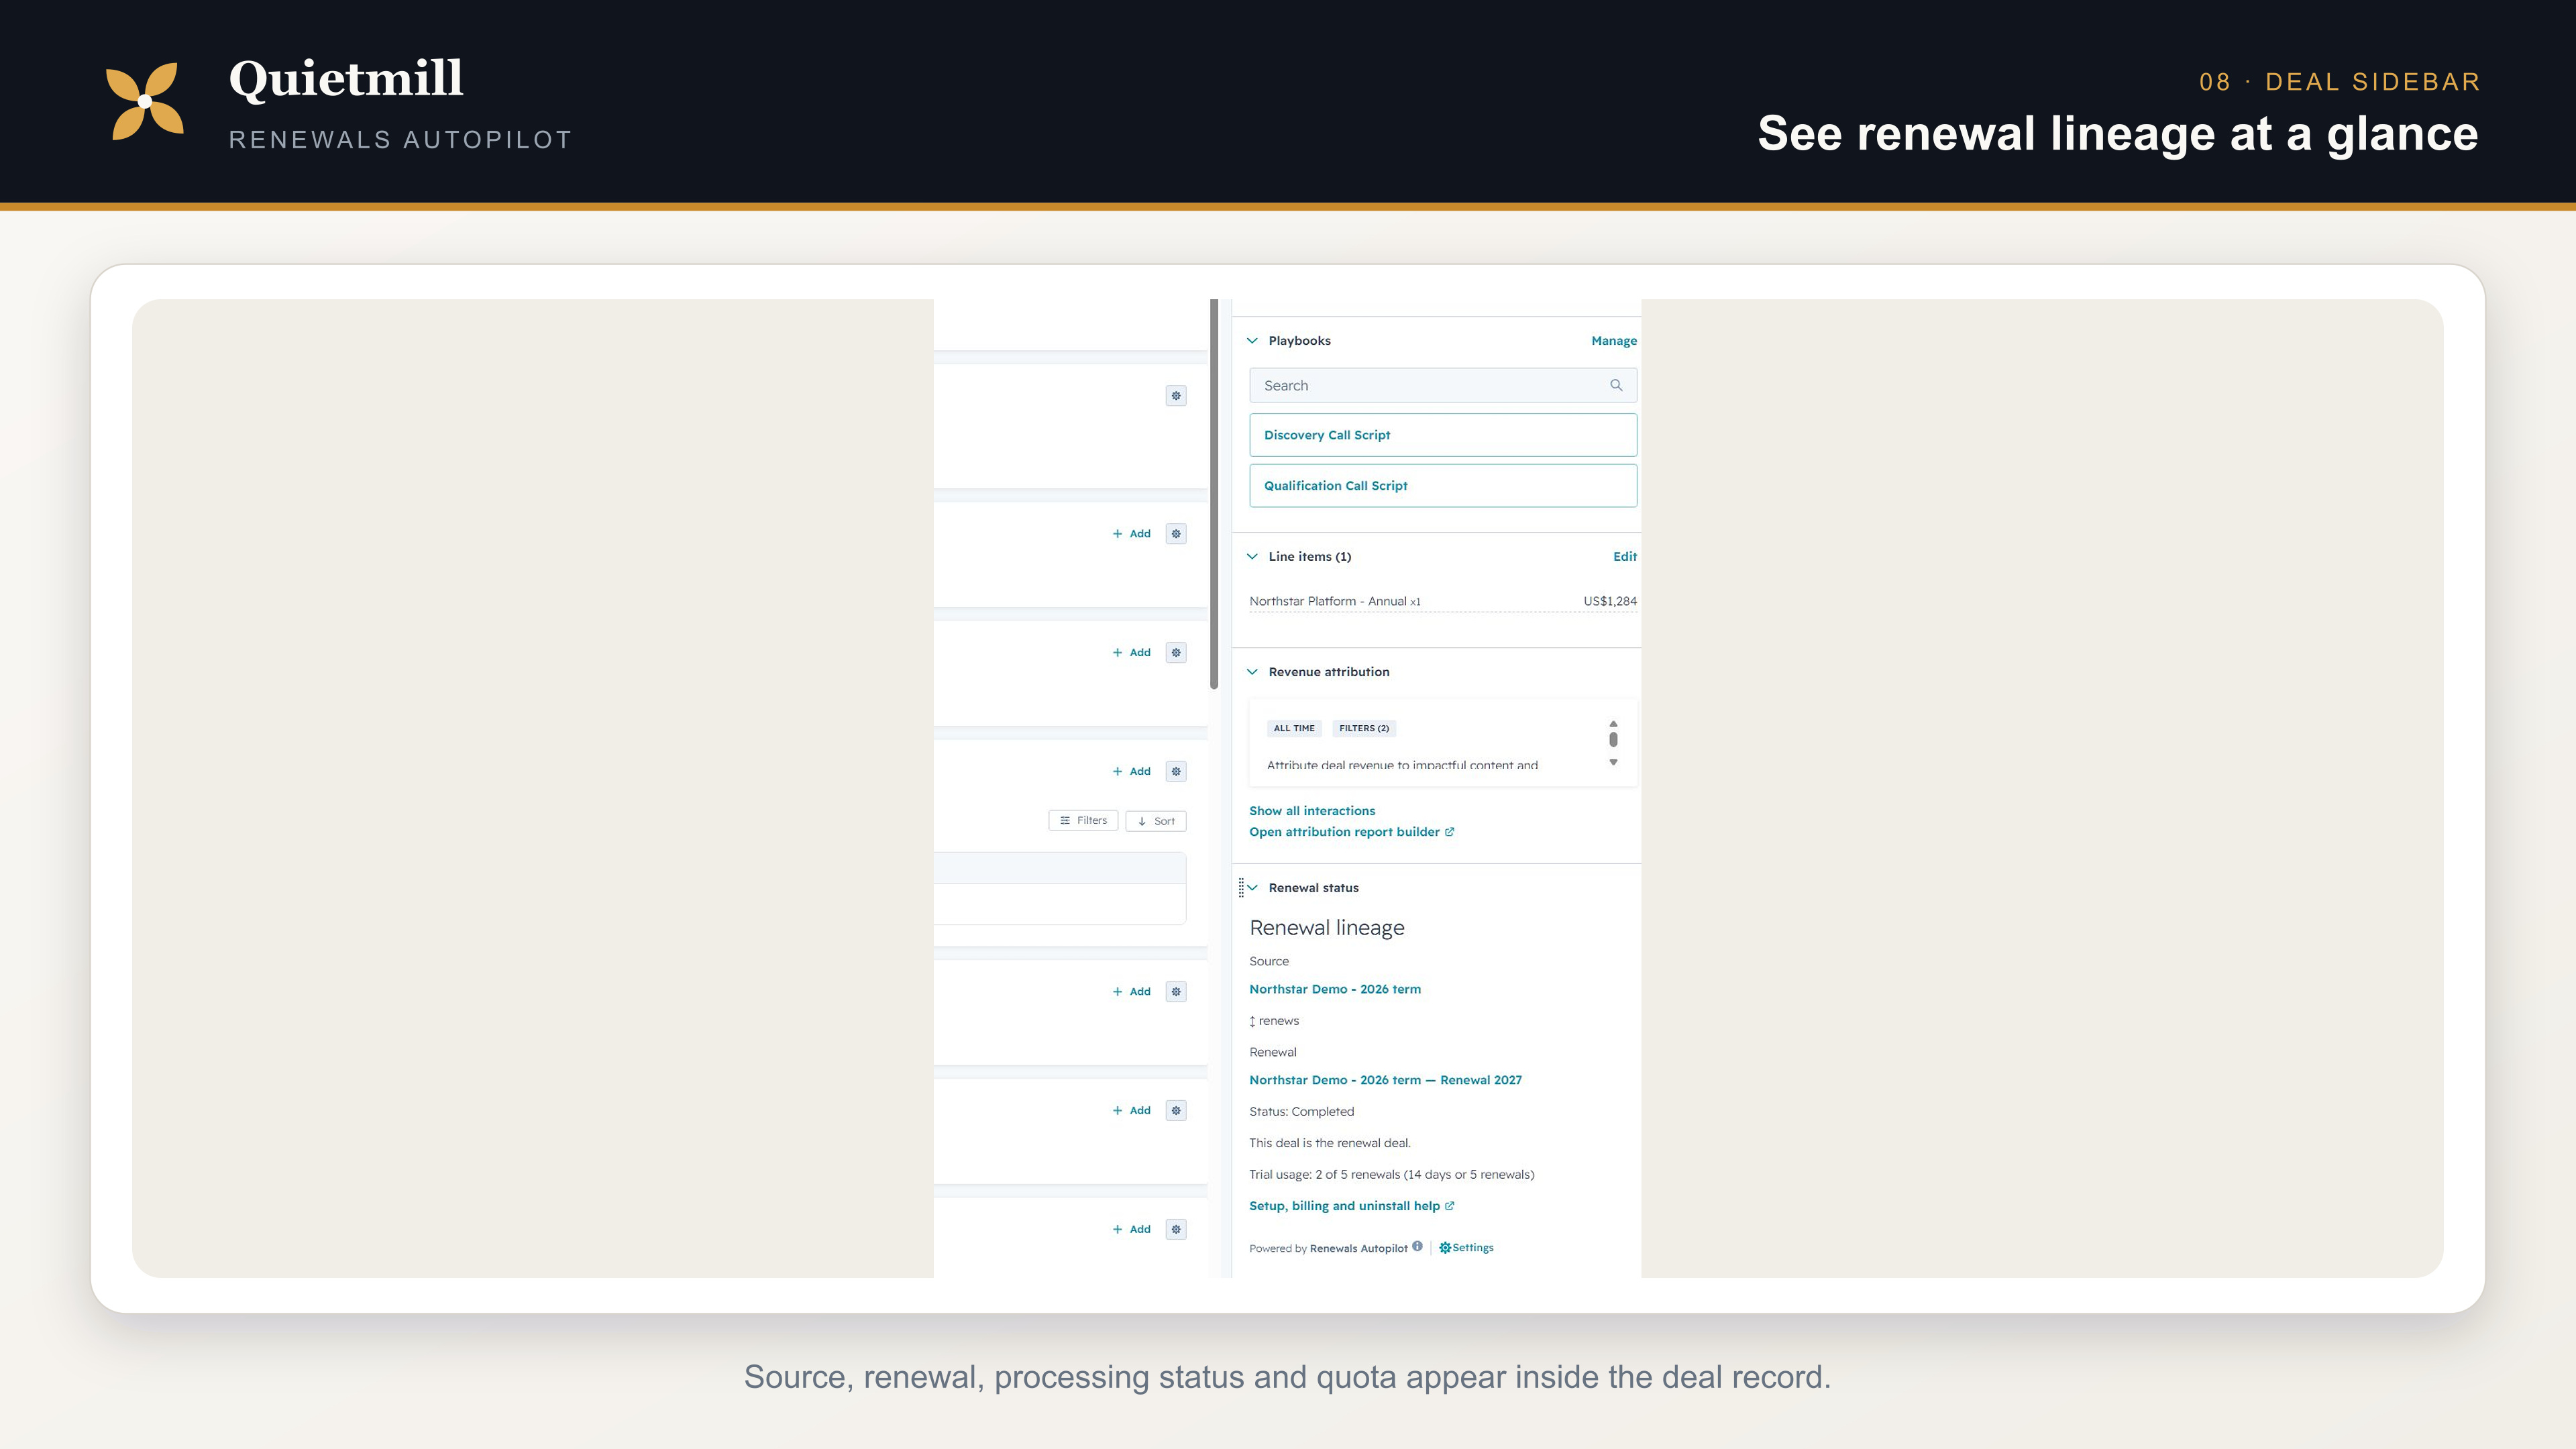Click the ALL TIME filter tag
This screenshot has height=1449, width=2576.
tap(1293, 728)
